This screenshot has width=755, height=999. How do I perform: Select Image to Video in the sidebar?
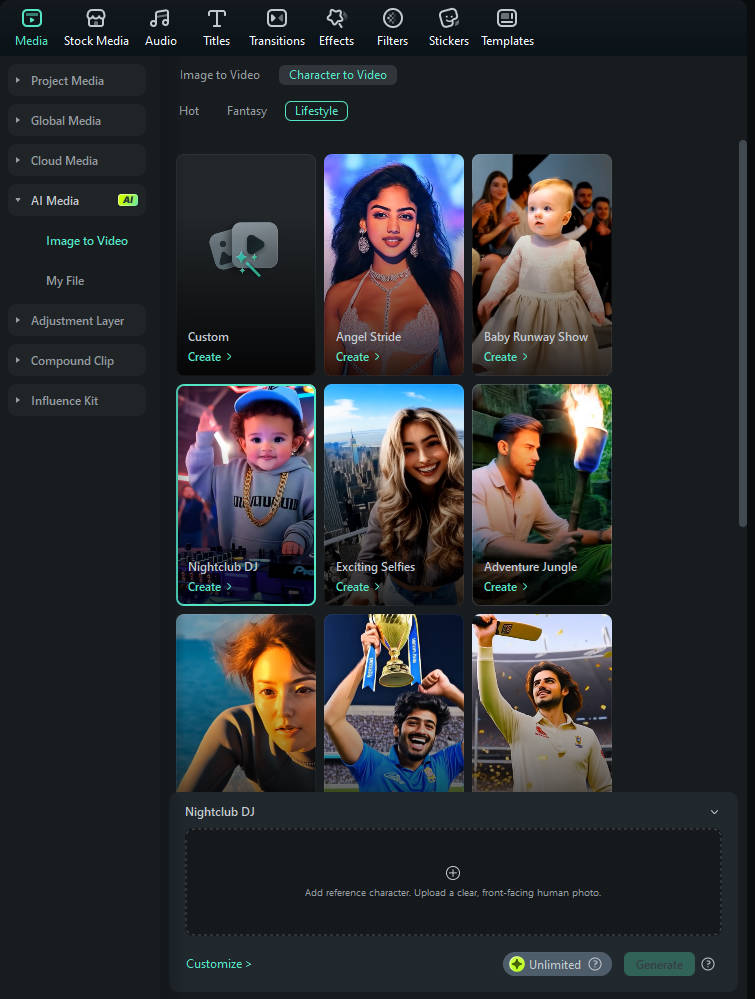pyautogui.click(x=87, y=241)
